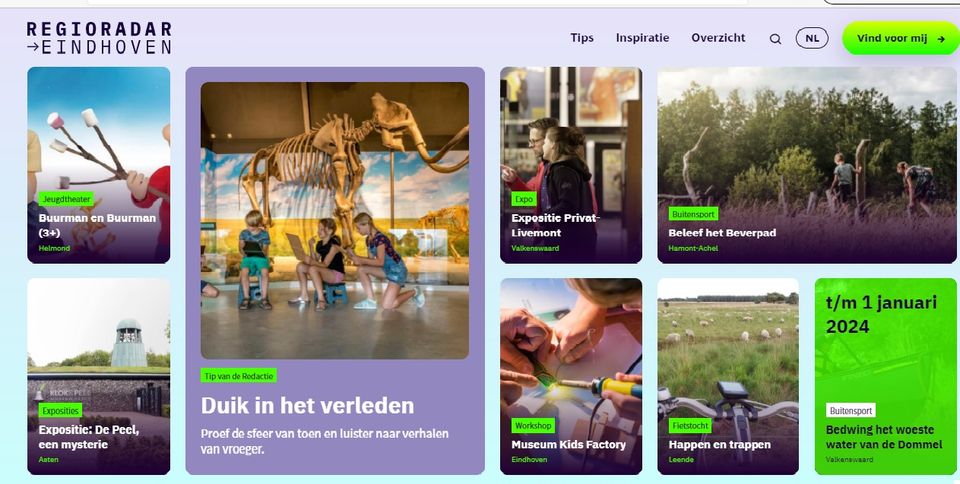Open the Tips menu item
Viewport: 960px width, 484px height.
click(582, 38)
